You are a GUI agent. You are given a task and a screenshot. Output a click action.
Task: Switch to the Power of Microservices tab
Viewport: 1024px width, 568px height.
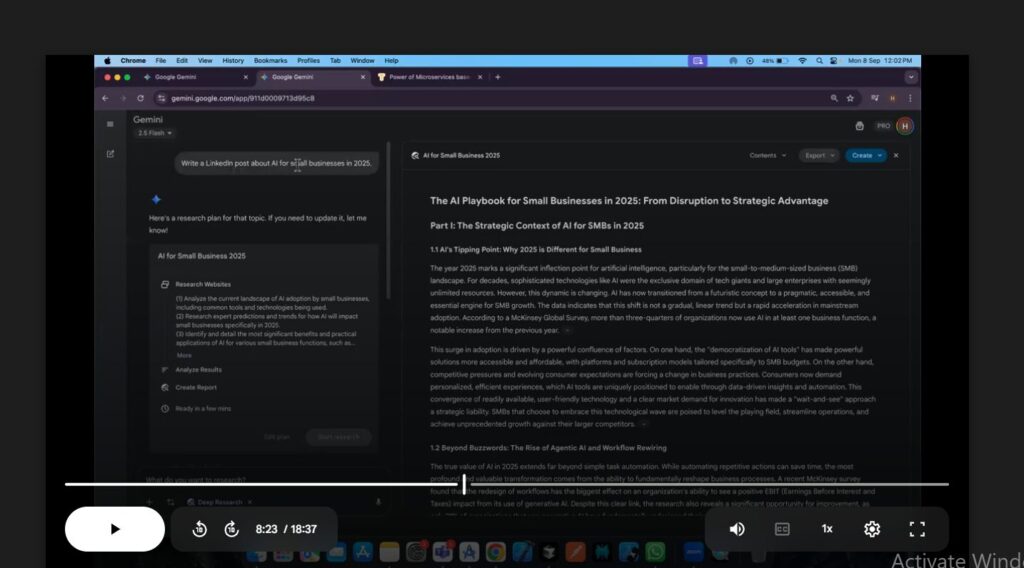428,77
